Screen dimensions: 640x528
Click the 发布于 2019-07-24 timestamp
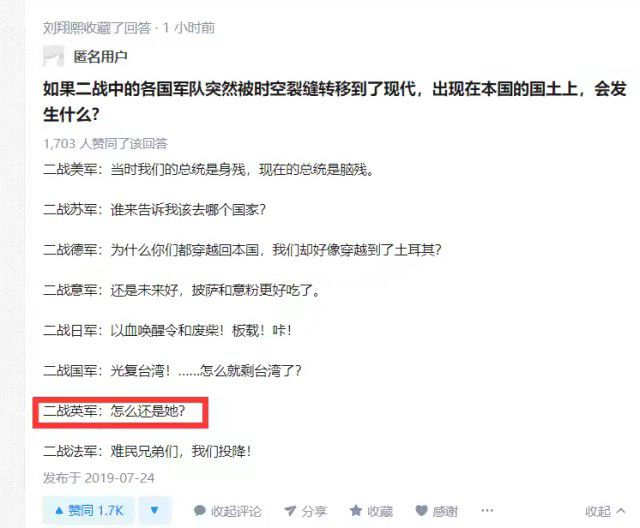[x=99, y=478]
